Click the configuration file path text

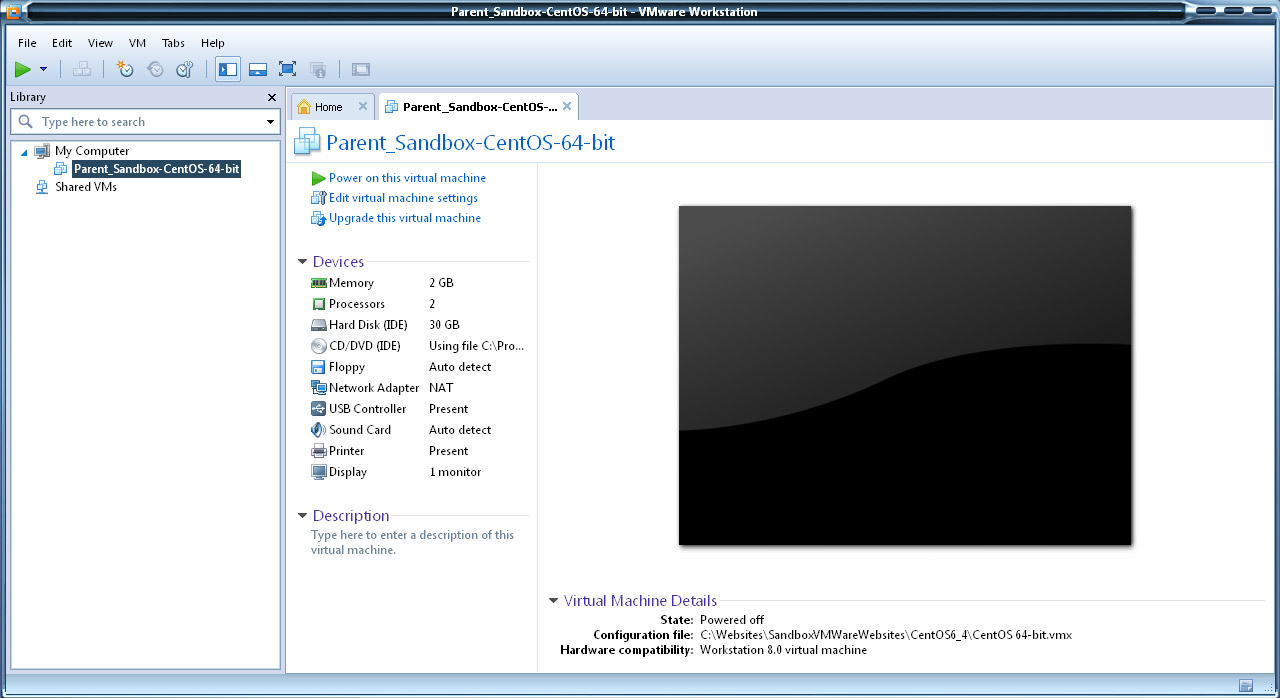(886, 635)
